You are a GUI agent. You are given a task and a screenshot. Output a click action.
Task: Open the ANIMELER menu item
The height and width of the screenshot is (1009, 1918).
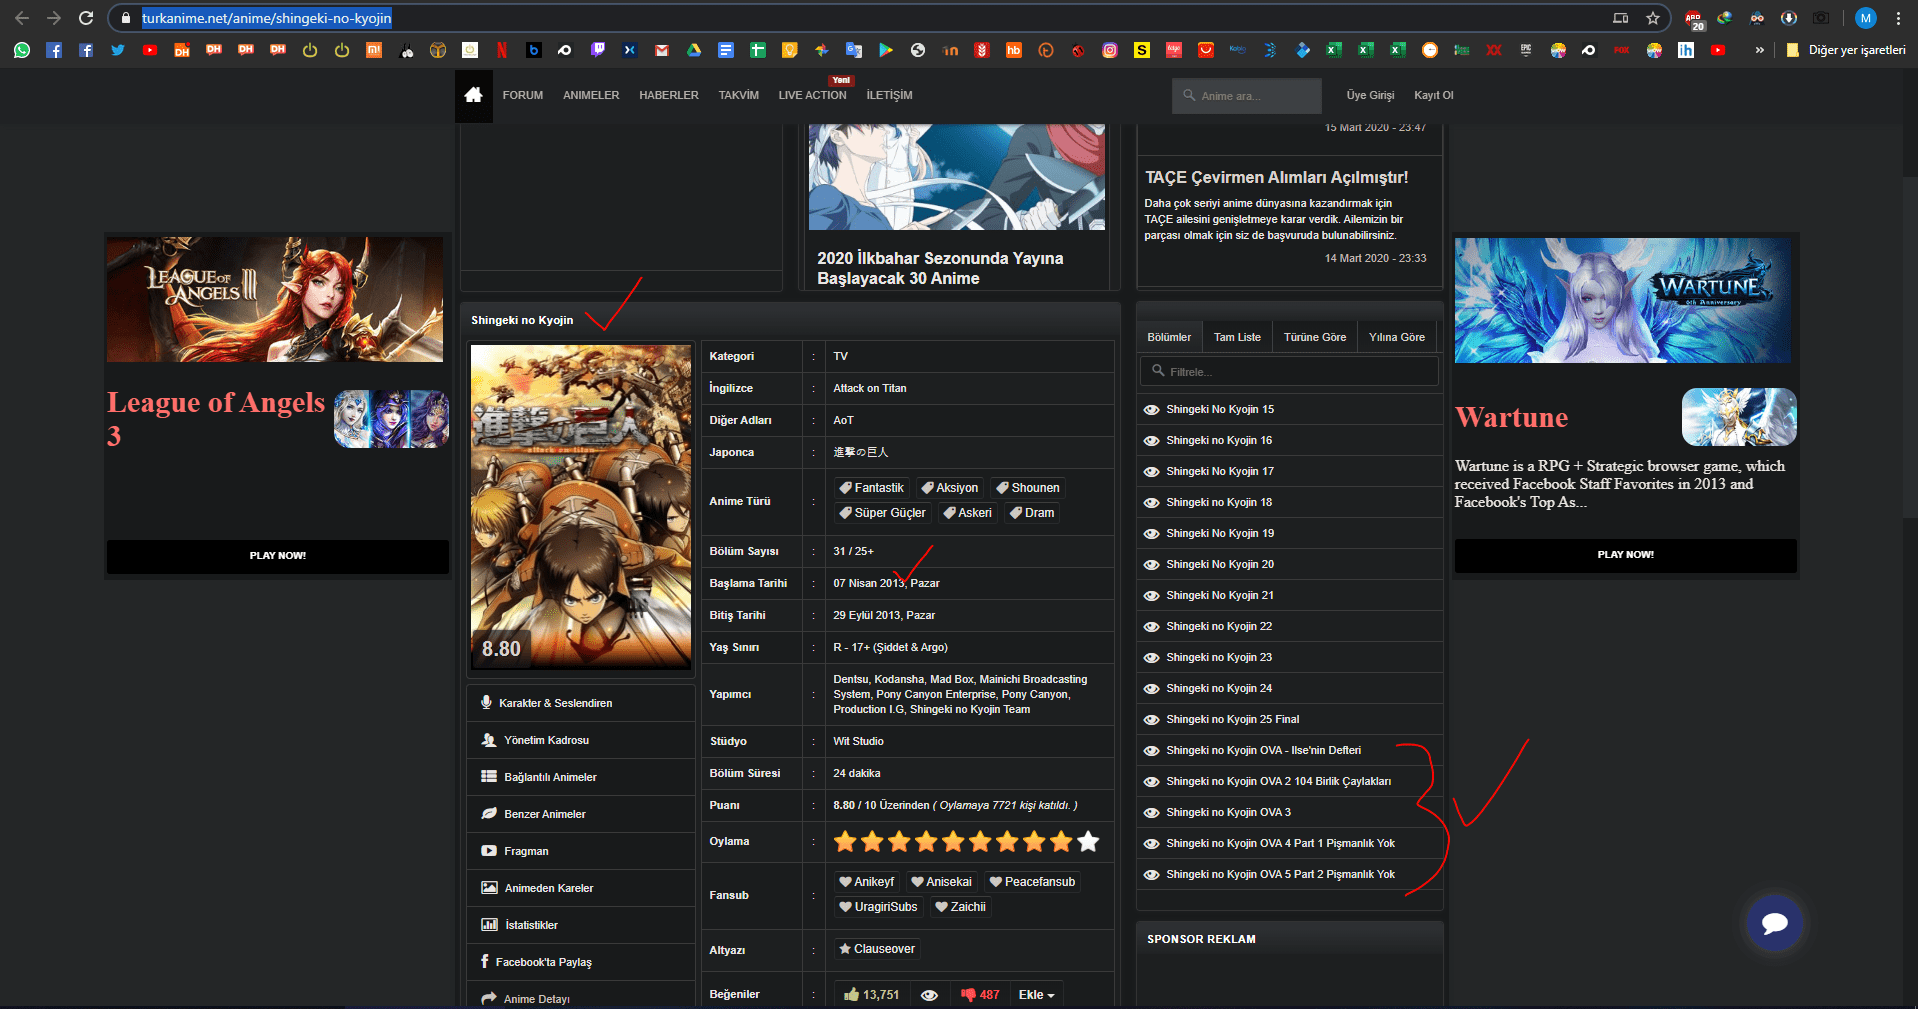[x=591, y=95]
